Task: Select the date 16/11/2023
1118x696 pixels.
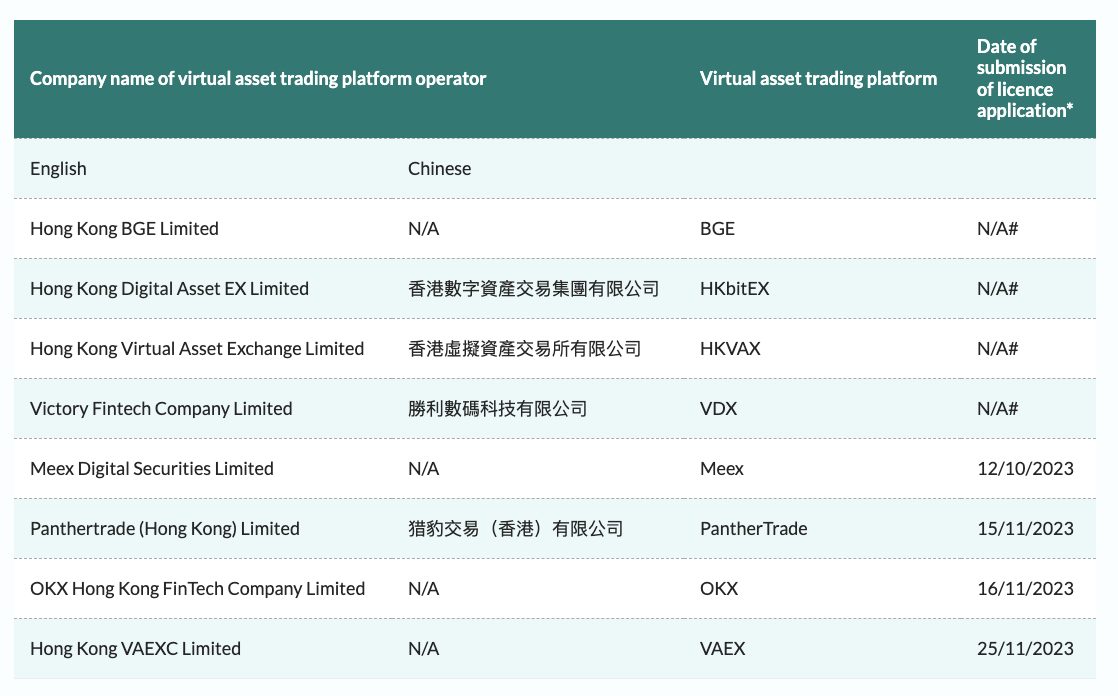Action: click(x=1025, y=589)
